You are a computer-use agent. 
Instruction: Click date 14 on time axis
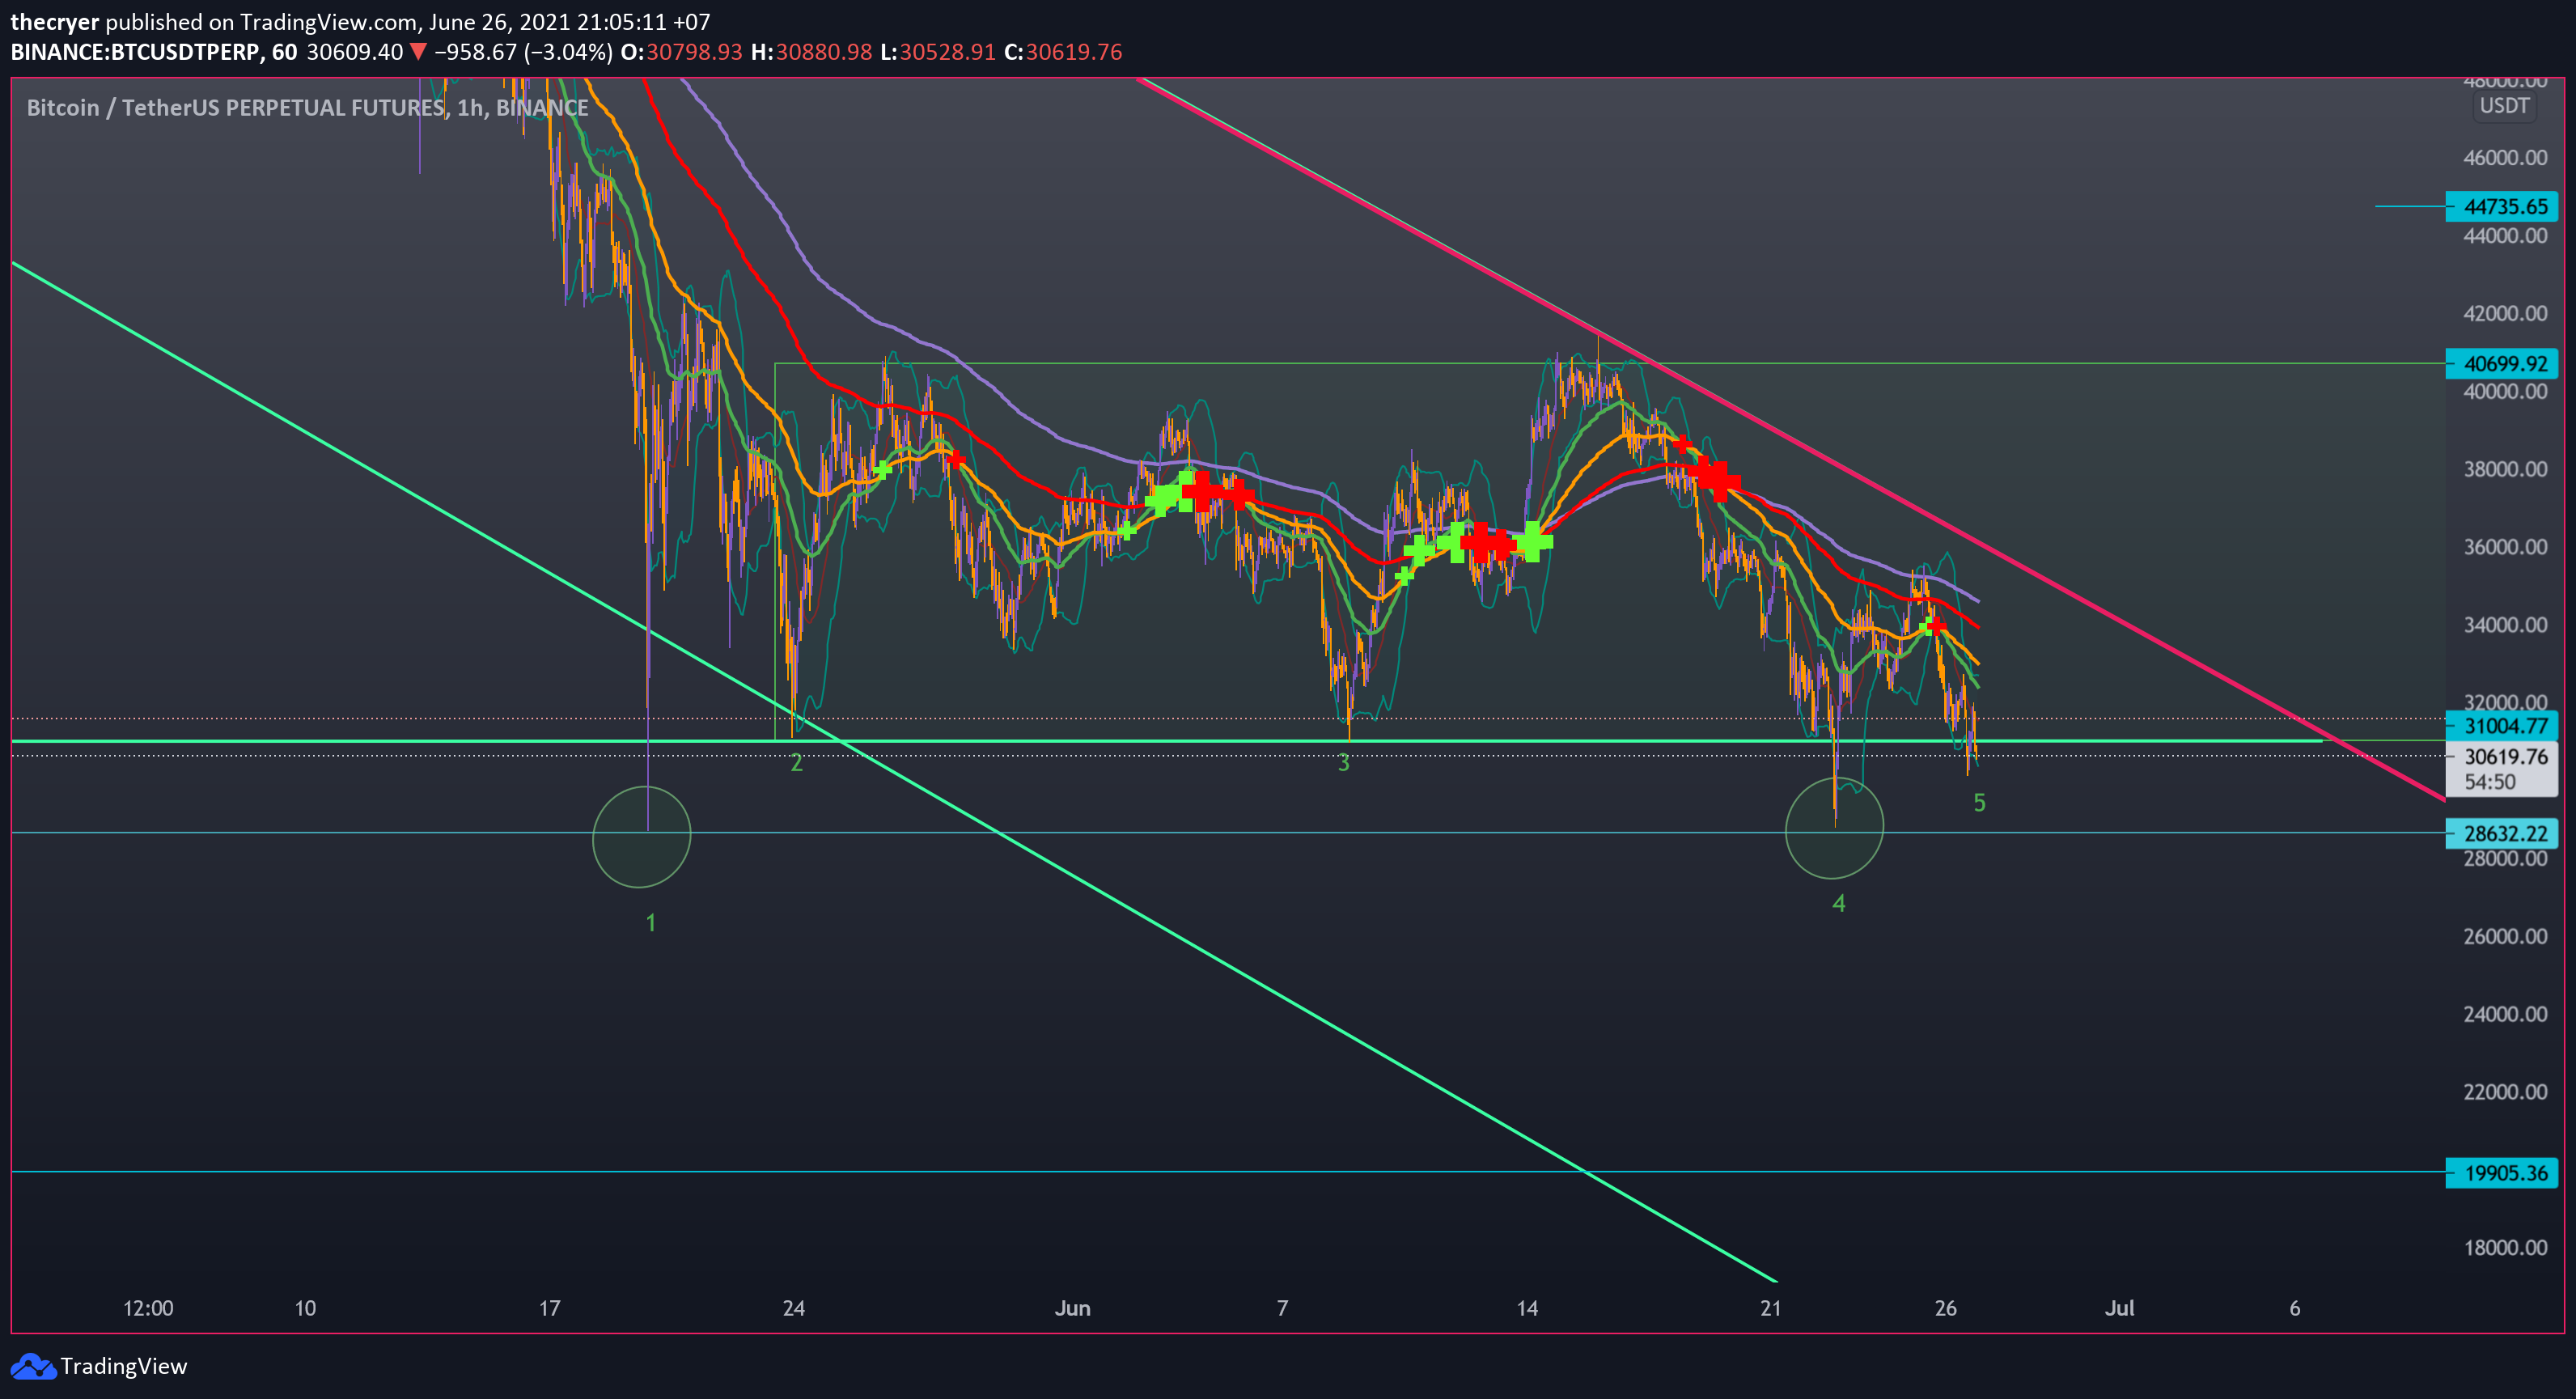tap(1526, 1308)
